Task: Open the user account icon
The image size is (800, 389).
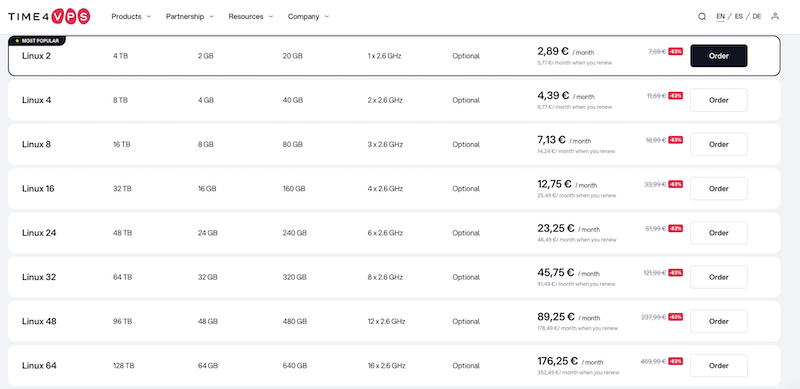Action: click(775, 16)
